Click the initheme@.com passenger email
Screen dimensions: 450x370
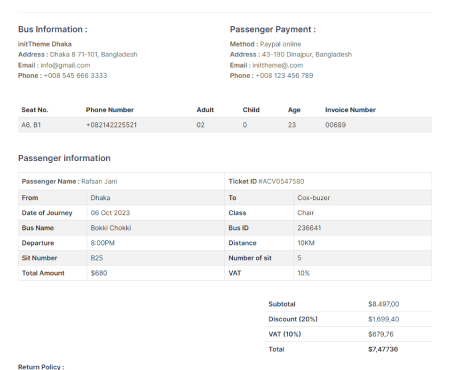pyautogui.click(x=278, y=65)
